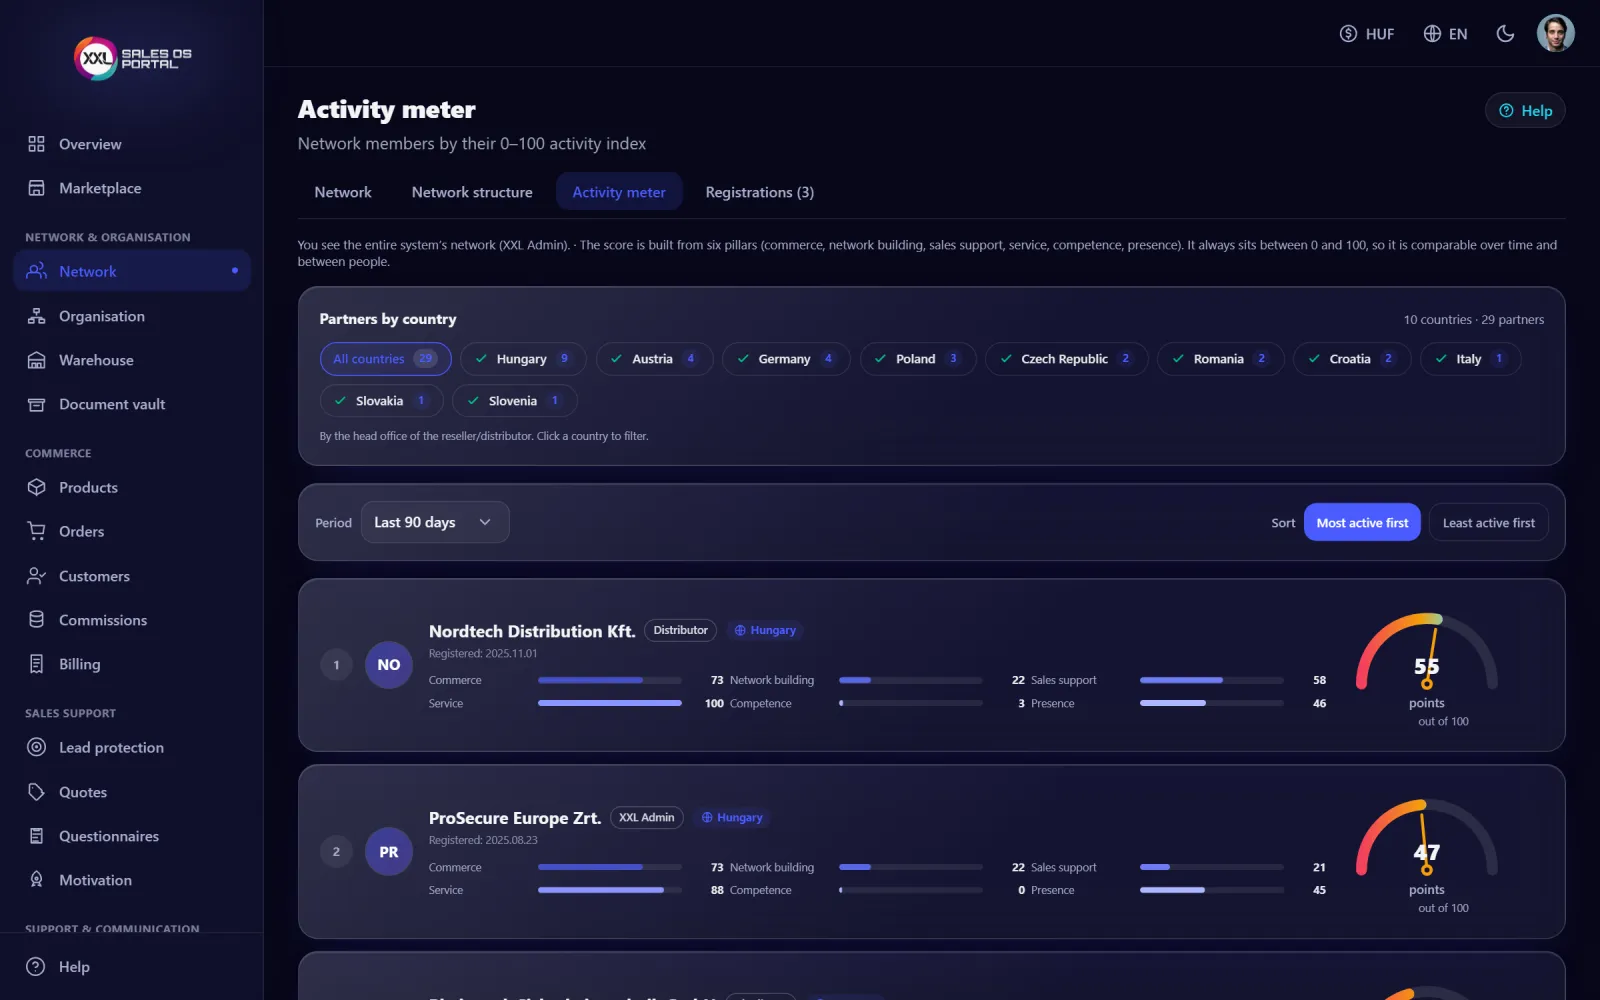Open the EN language selector
Image resolution: width=1600 pixels, height=1000 pixels.
pyautogui.click(x=1445, y=34)
